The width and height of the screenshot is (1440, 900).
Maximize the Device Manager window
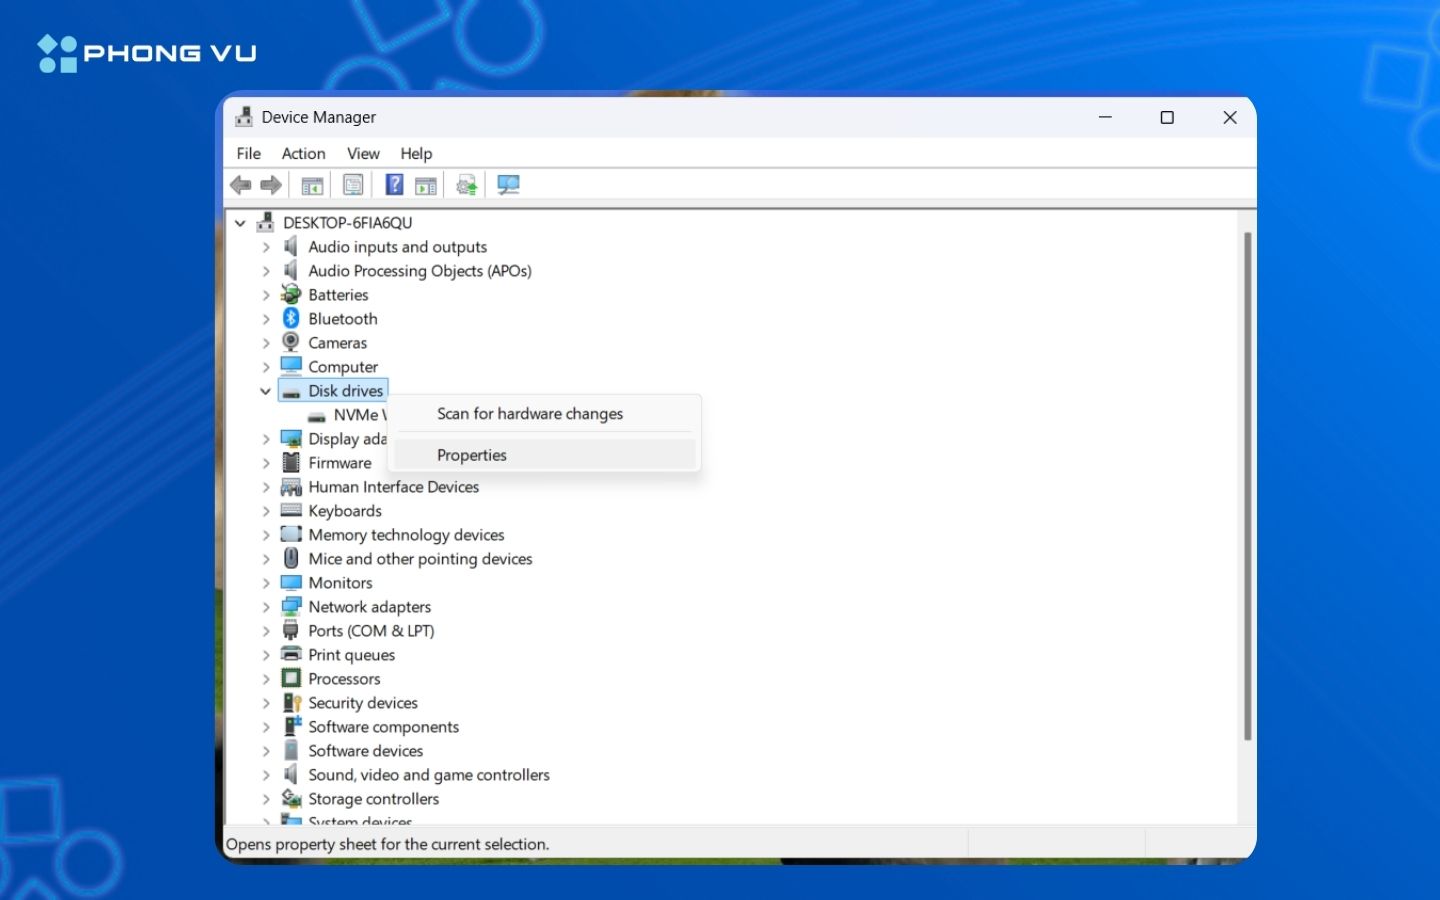(1167, 117)
